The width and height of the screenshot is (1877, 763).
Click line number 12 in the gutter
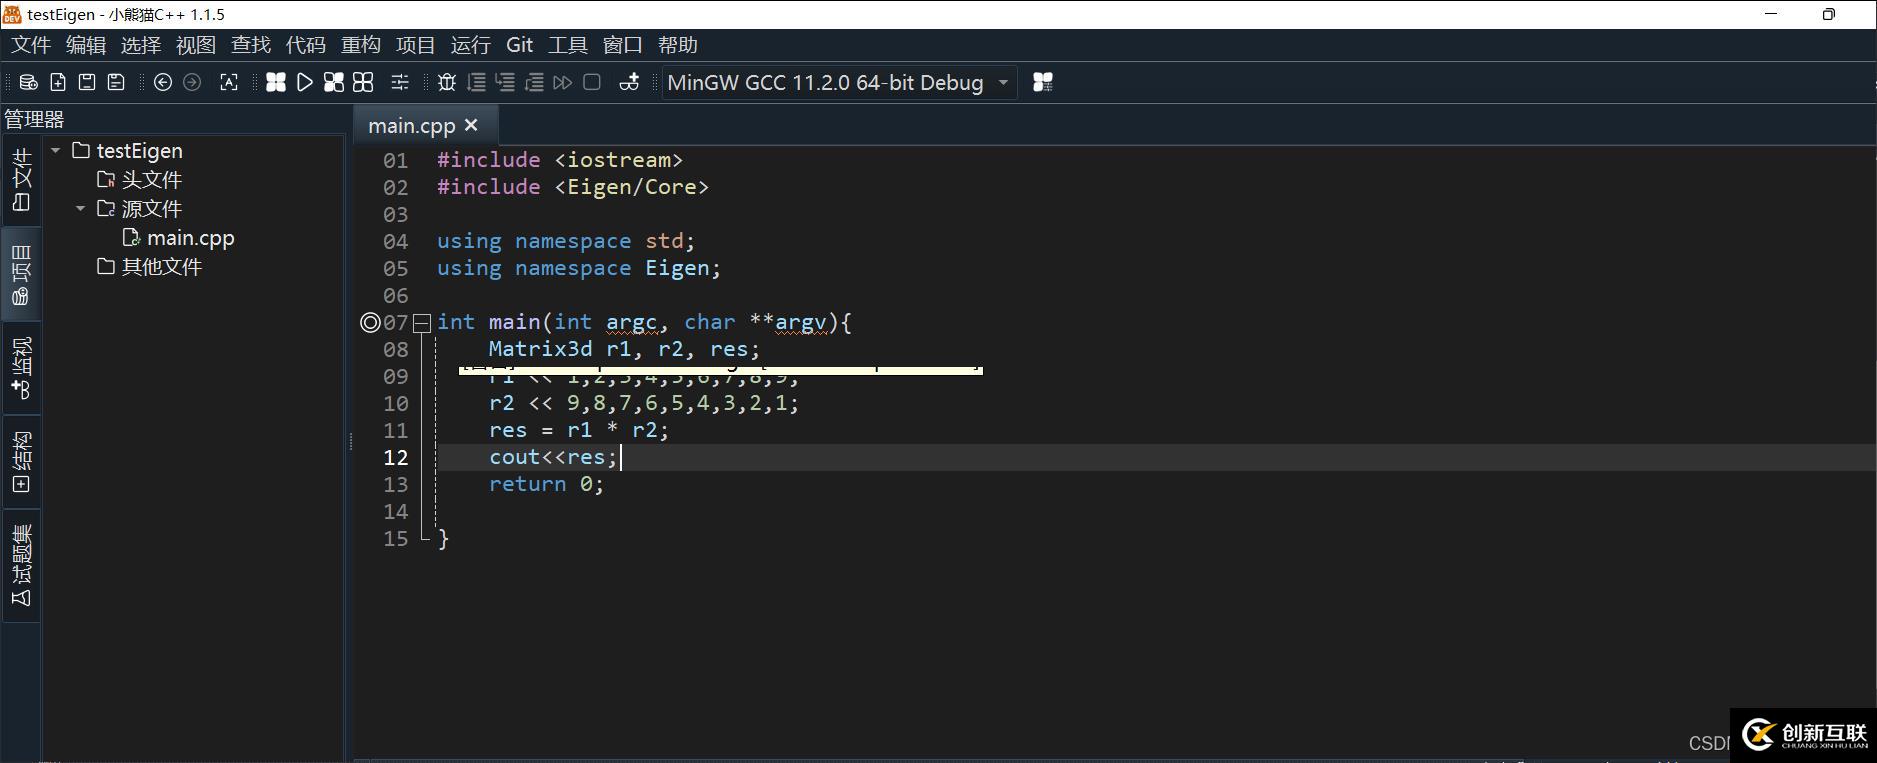click(396, 457)
